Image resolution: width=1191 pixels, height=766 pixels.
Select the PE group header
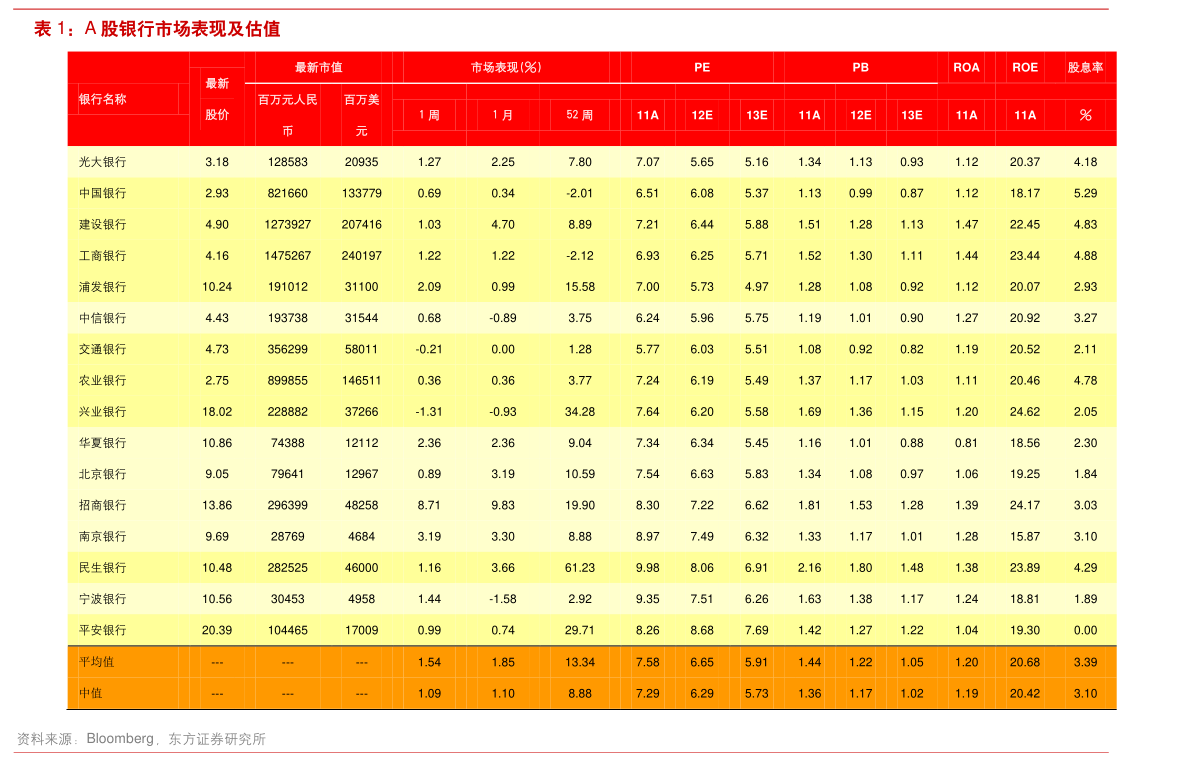point(702,67)
